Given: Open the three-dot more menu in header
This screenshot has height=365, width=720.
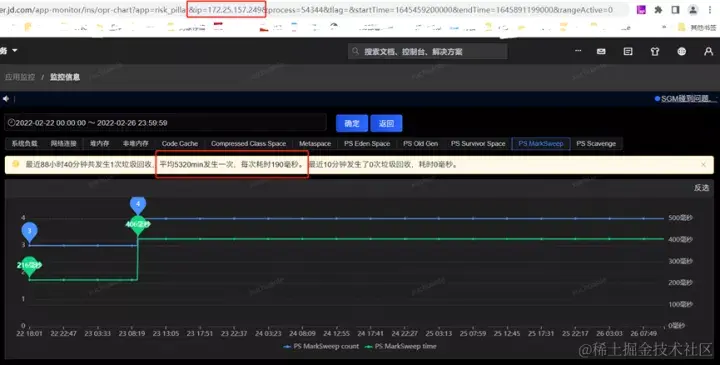Looking at the screenshot, I should click(x=578, y=51).
